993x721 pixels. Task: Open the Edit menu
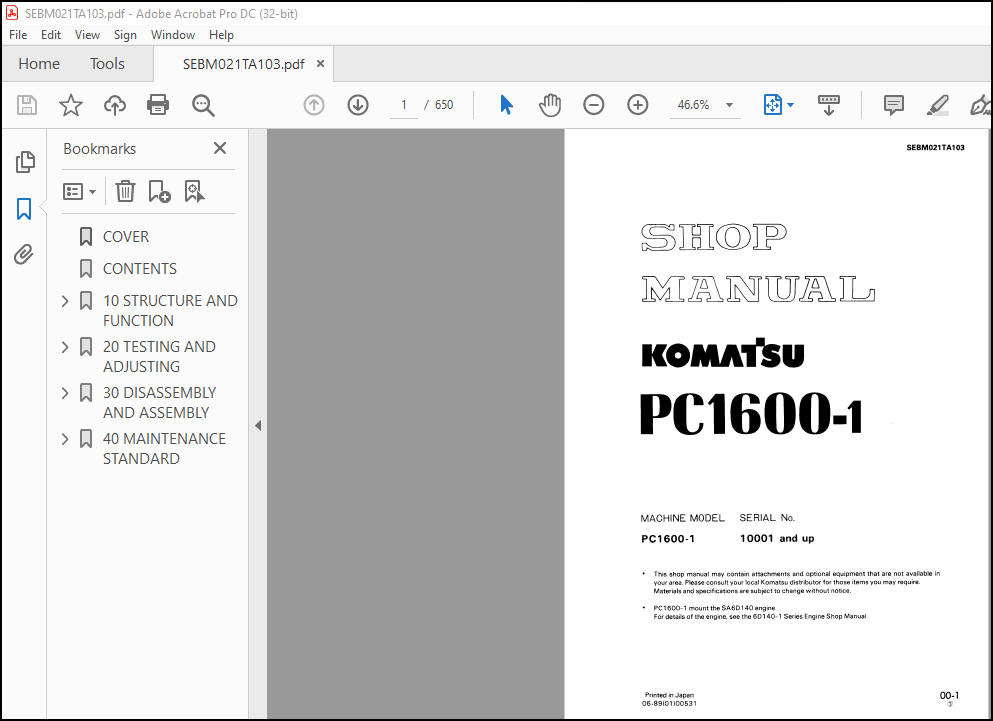click(51, 35)
